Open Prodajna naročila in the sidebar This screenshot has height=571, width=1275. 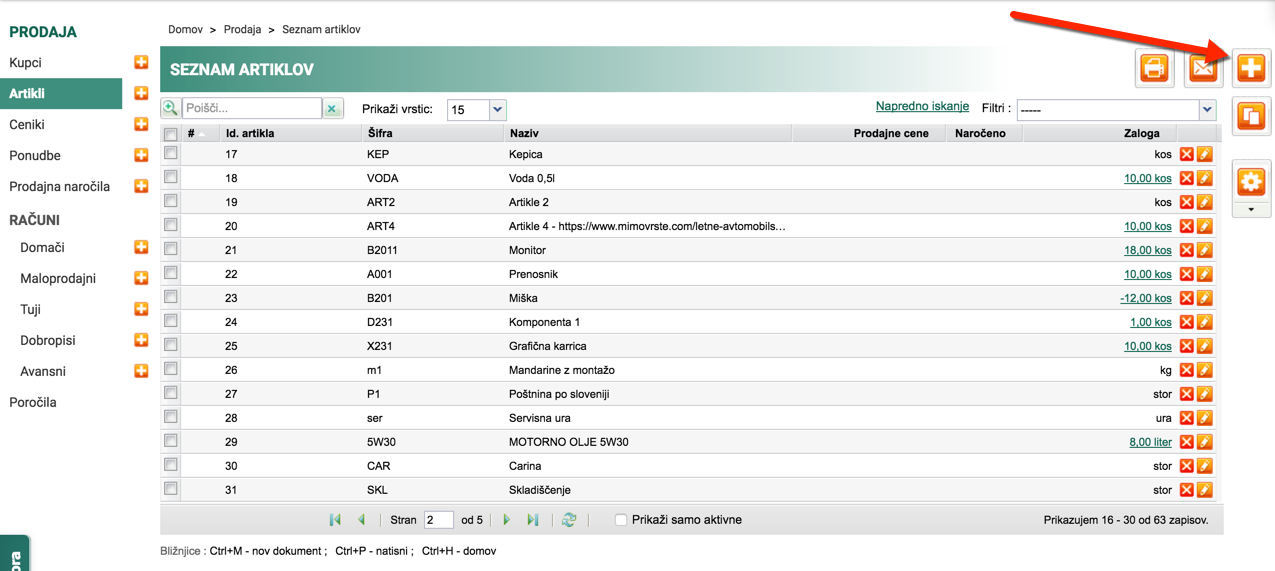pyautogui.click(x=60, y=186)
